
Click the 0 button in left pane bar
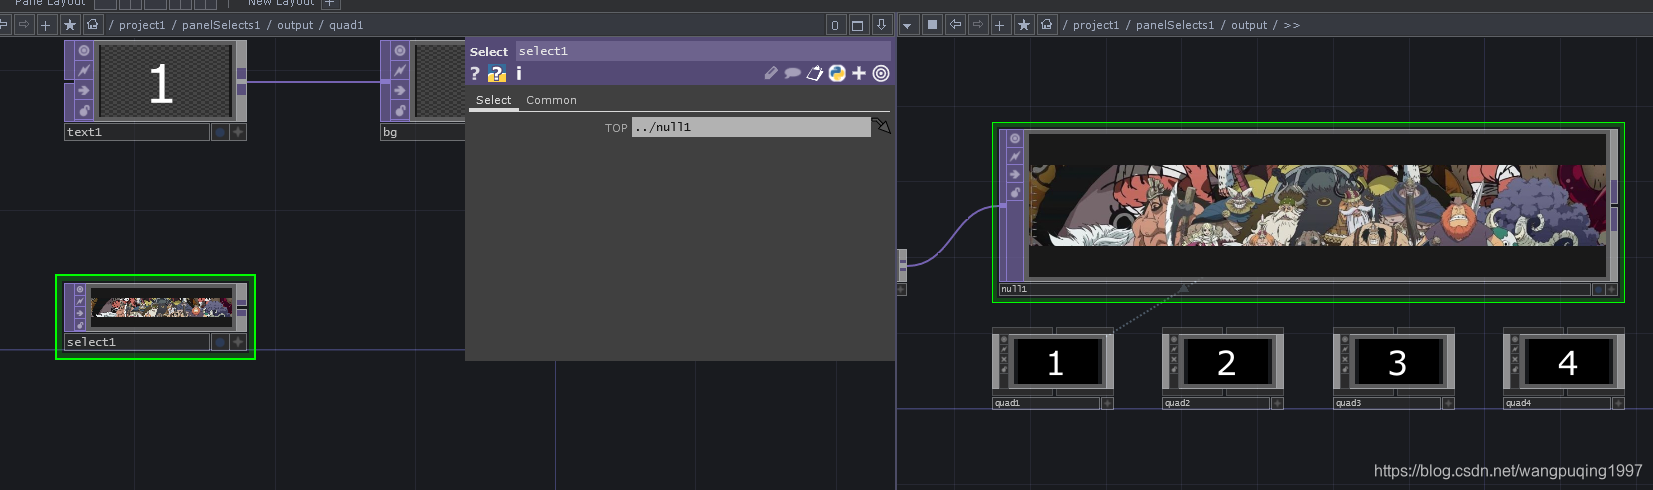pyautogui.click(x=835, y=25)
